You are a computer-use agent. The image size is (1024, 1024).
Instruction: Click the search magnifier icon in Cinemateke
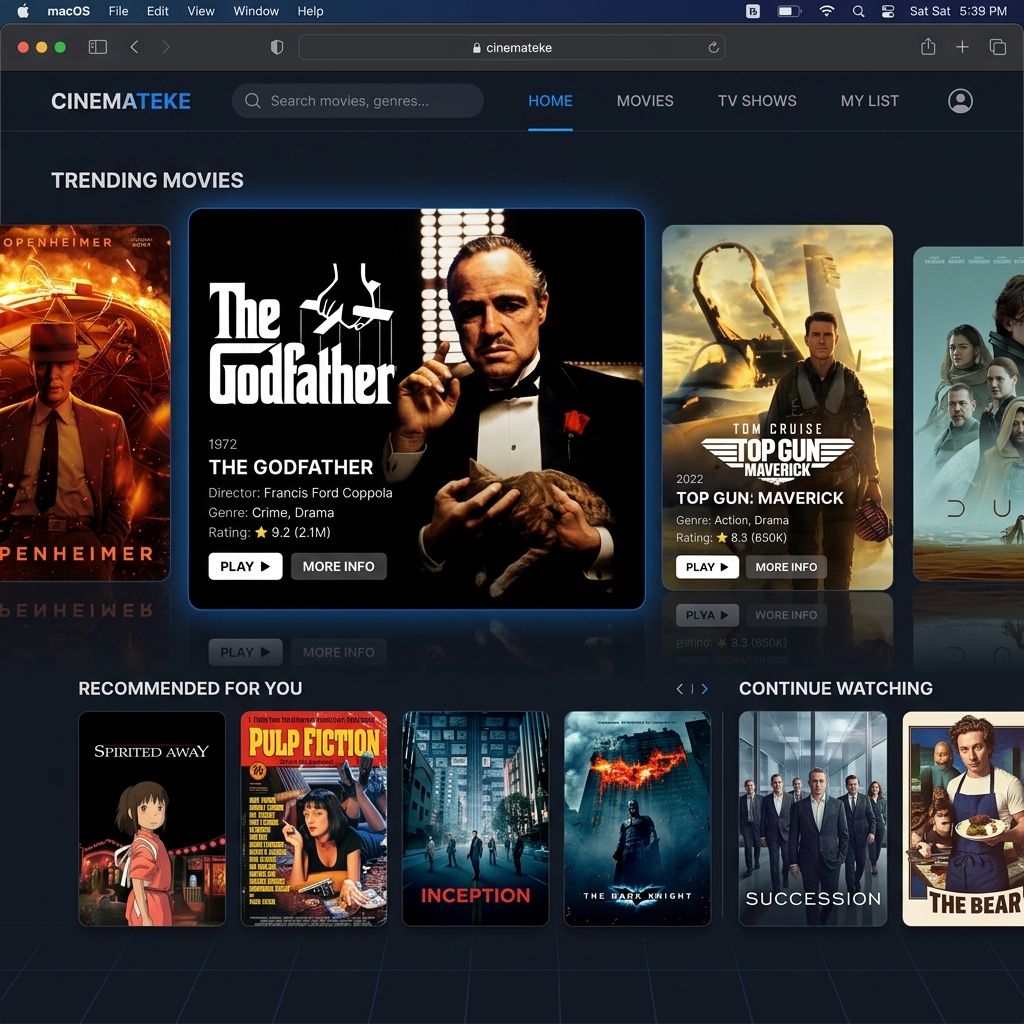click(253, 101)
